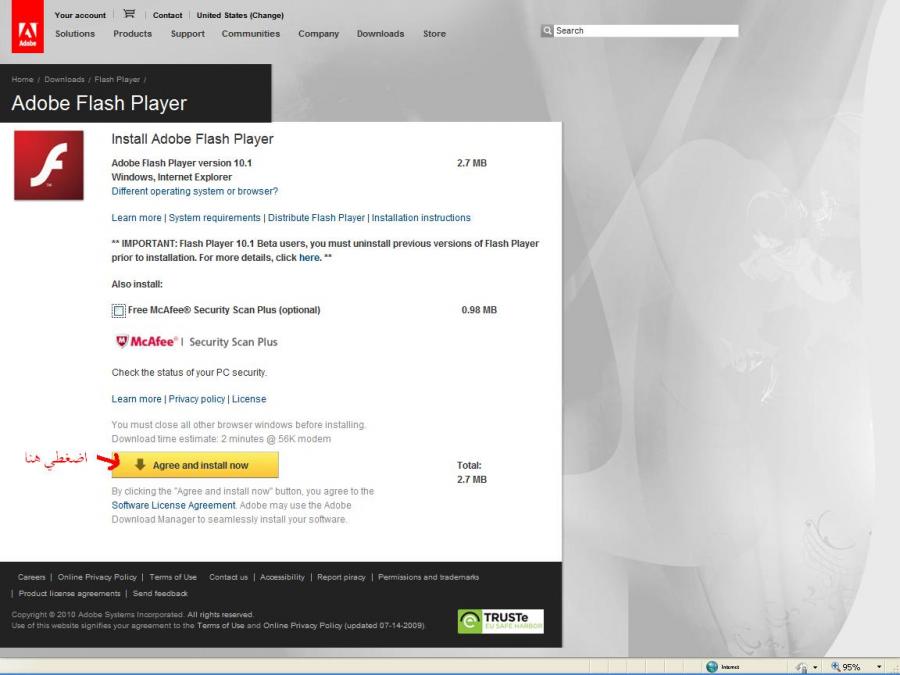The image size is (900, 675).
Task: Open the zoom level 95% dropdown arrow
Action: click(x=879, y=667)
